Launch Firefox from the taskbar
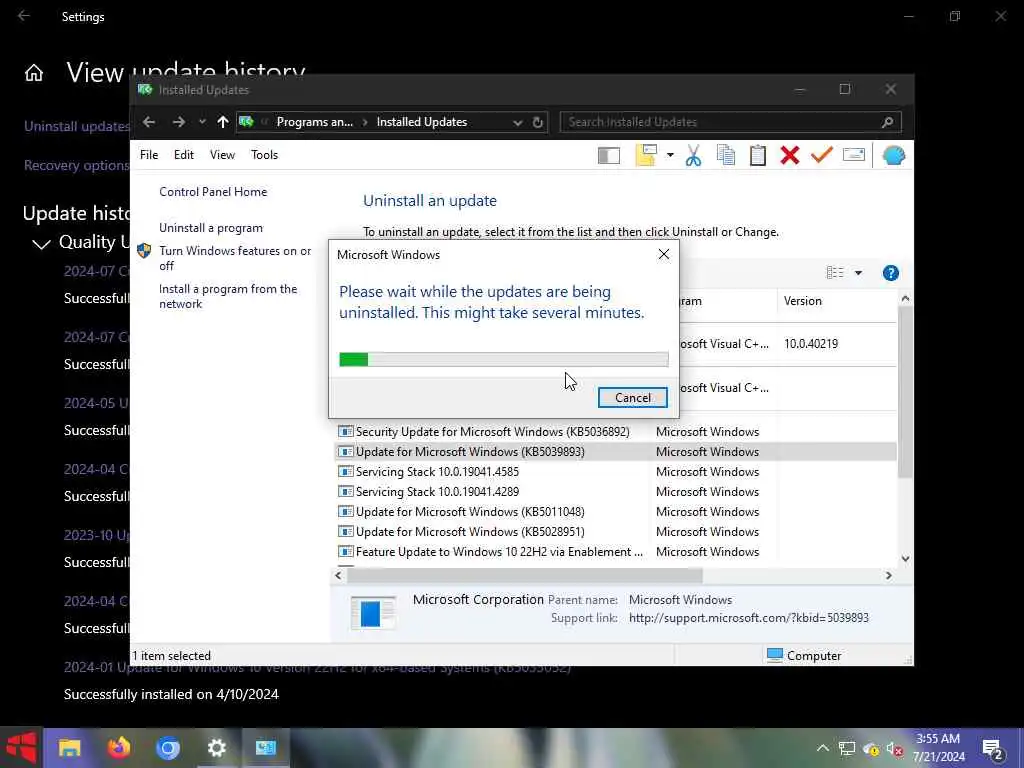The image size is (1024, 768). 119,748
